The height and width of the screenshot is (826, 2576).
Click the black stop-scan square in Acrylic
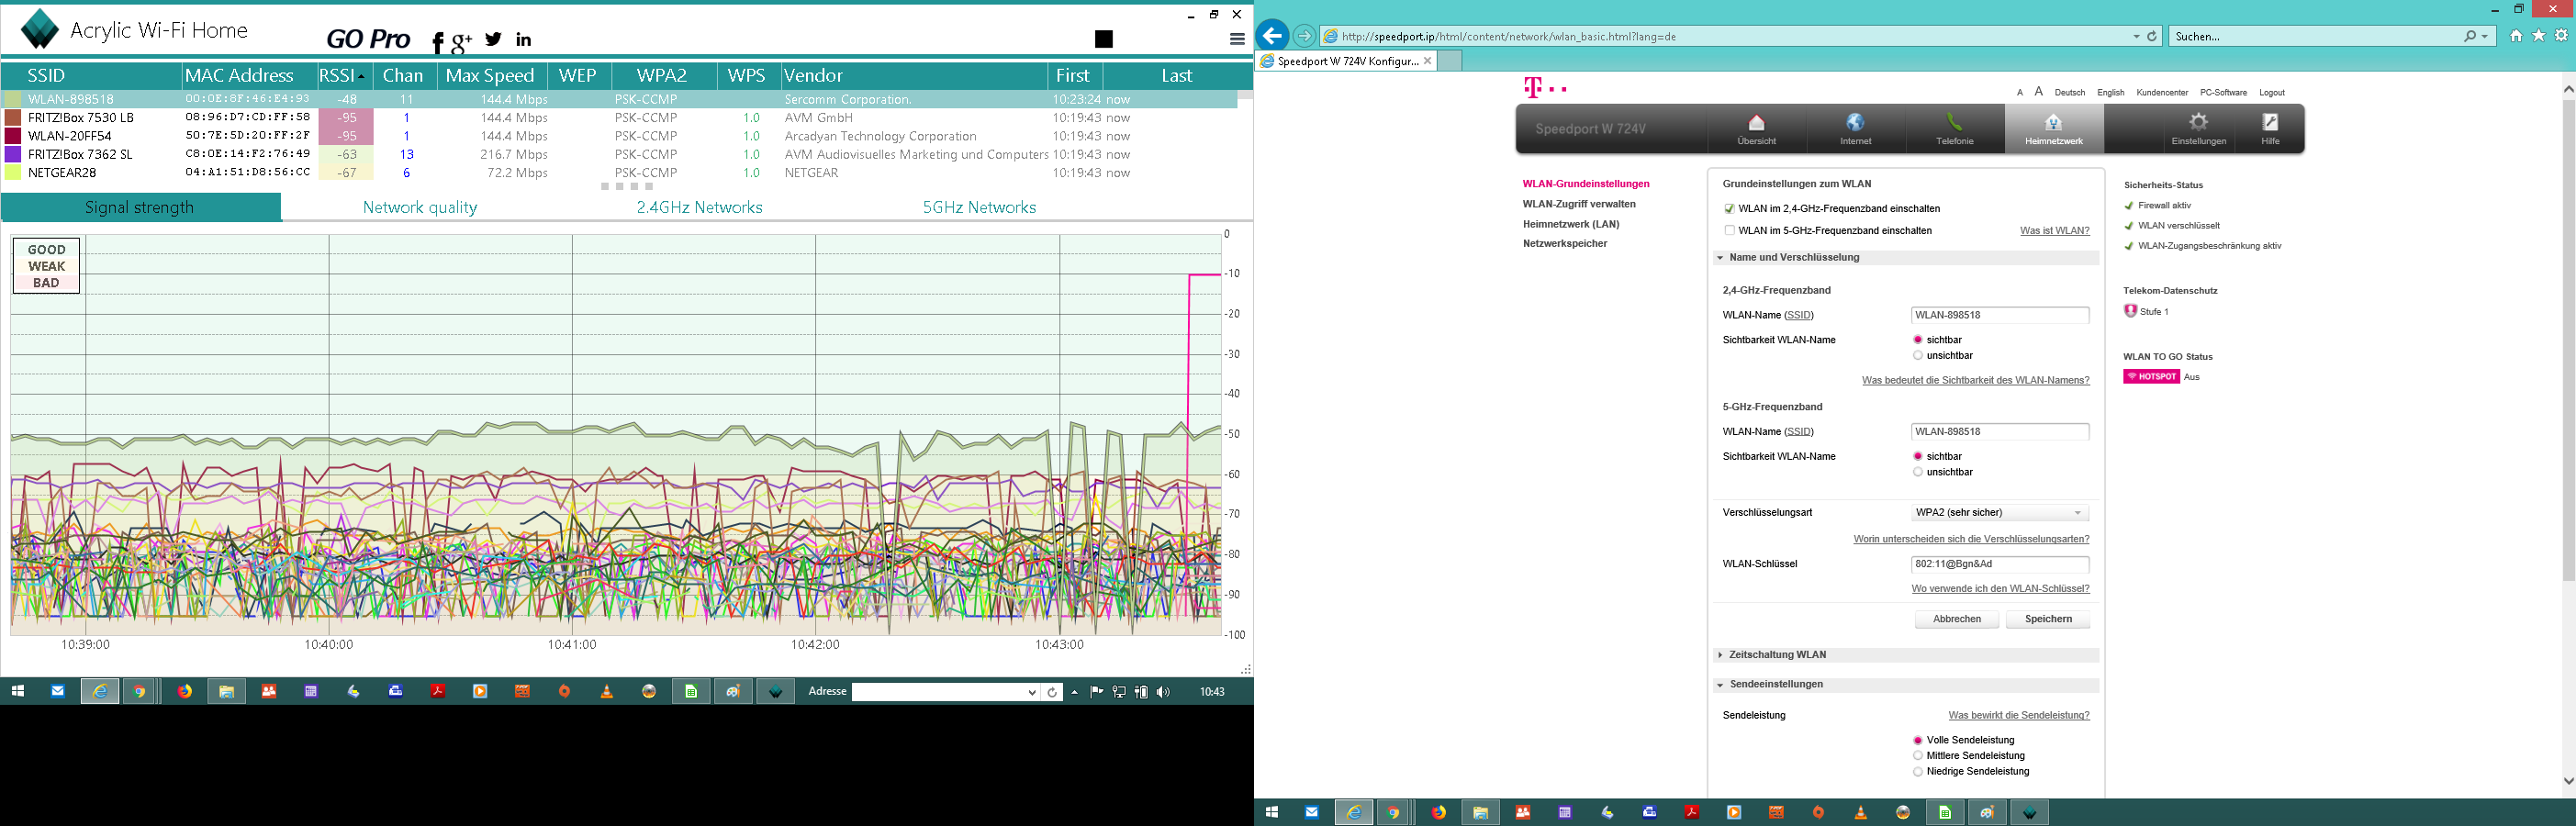pyautogui.click(x=1104, y=39)
